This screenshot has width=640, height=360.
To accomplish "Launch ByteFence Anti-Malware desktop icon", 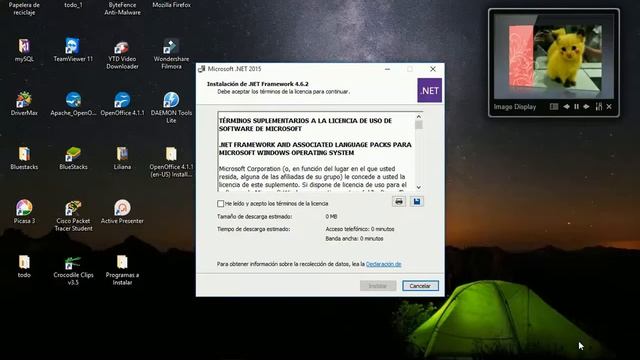I will coord(122,9).
